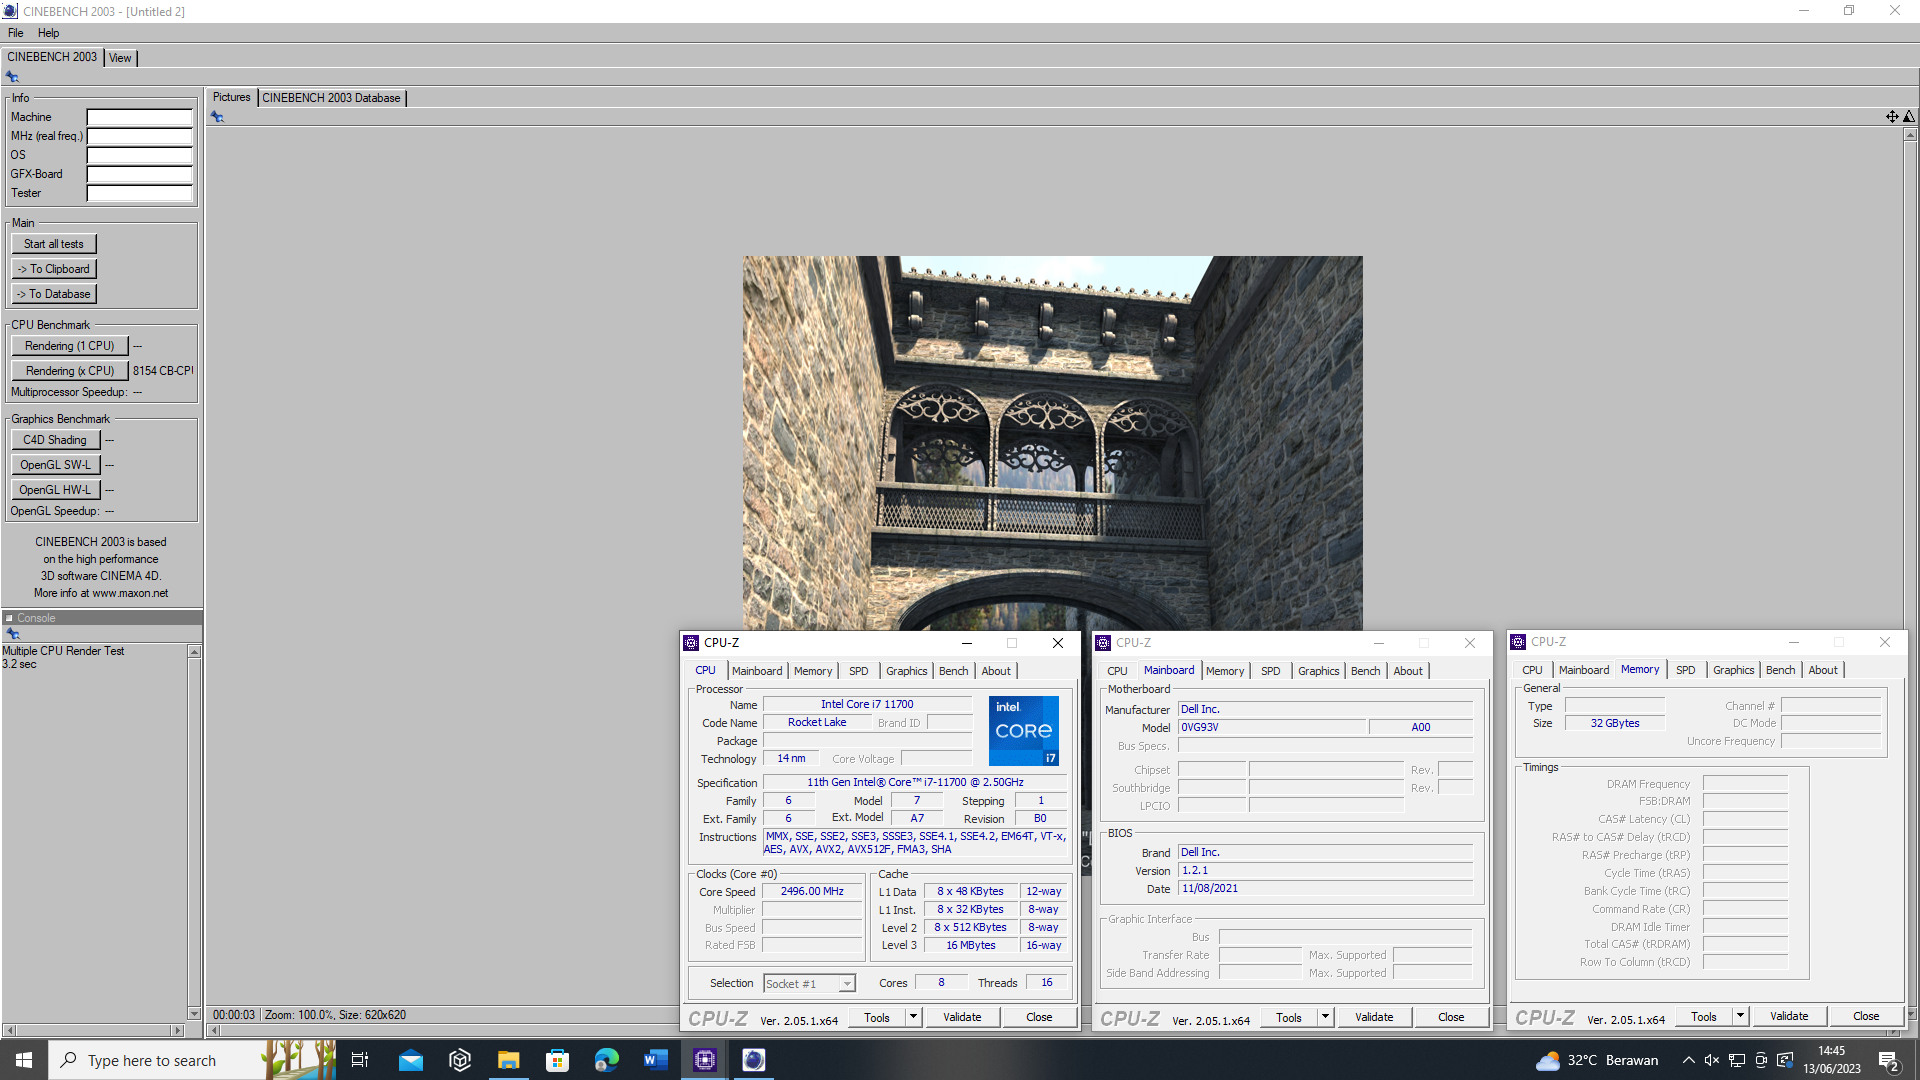
Task: Open the 3D box app on taskbar
Action: pyautogui.click(x=460, y=1060)
